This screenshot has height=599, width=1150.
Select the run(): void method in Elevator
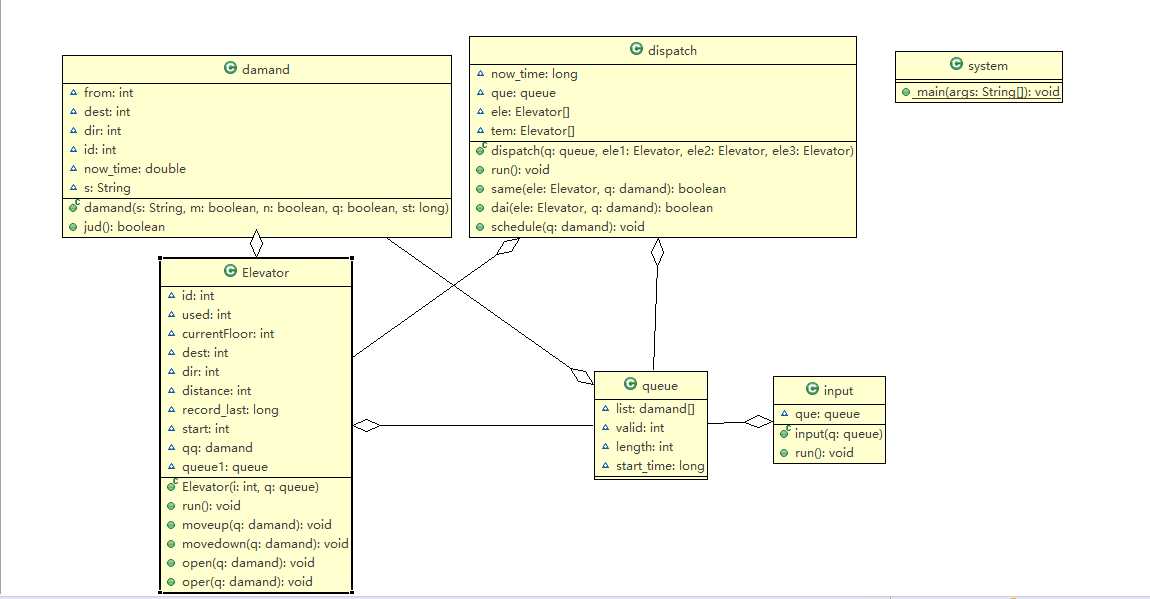click(211, 506)
